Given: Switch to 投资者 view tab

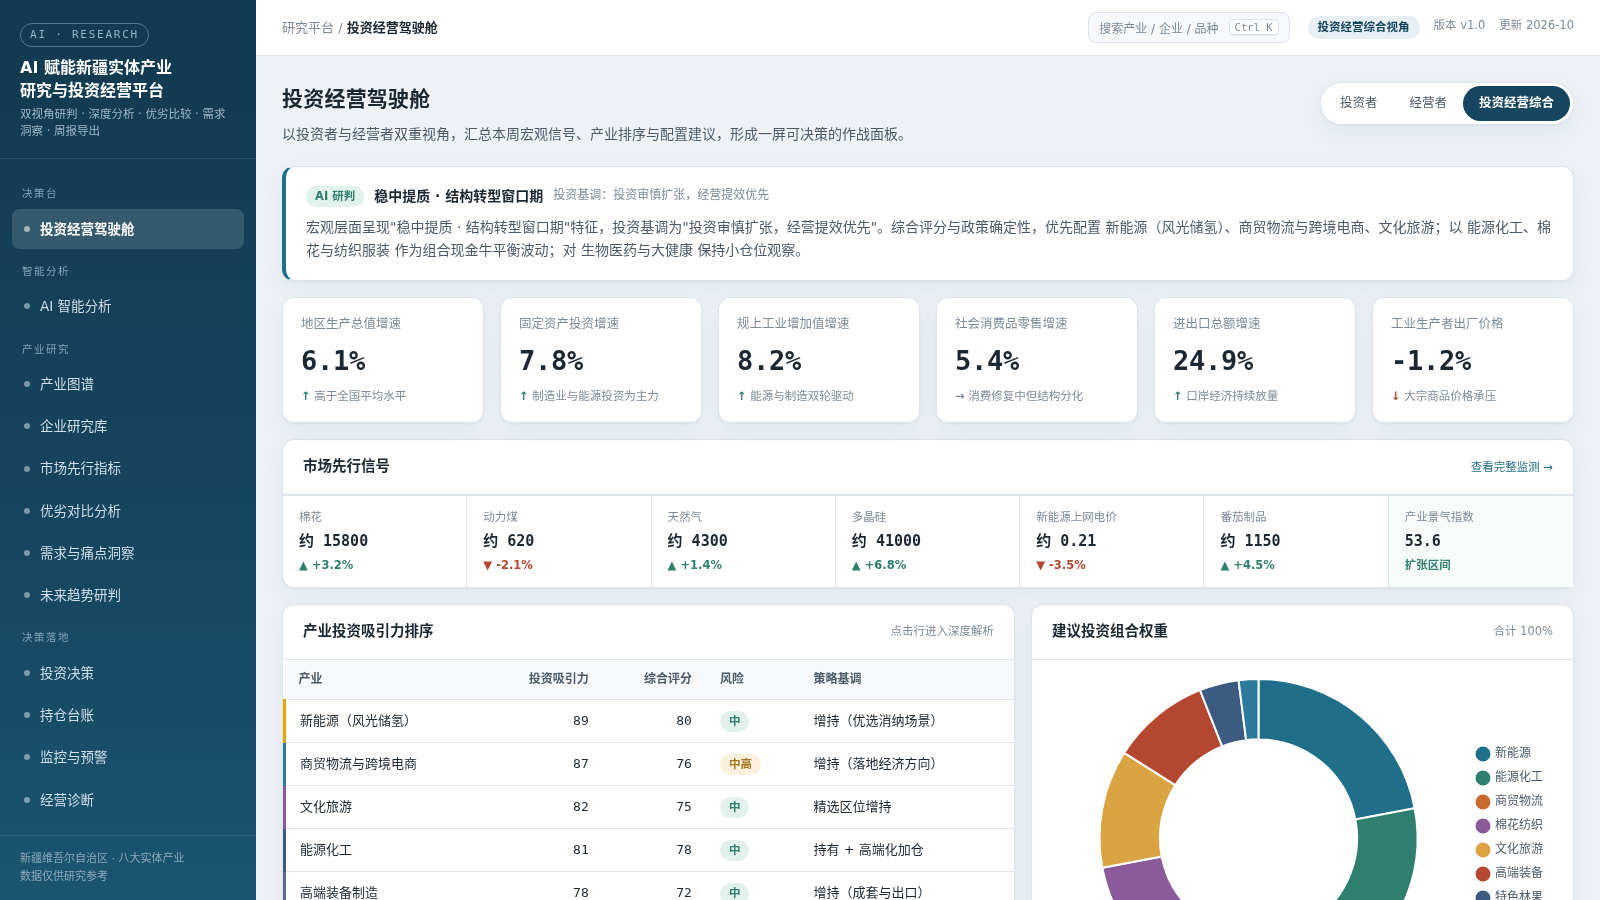Looking at the screenshot, I should click(1358, 103).
